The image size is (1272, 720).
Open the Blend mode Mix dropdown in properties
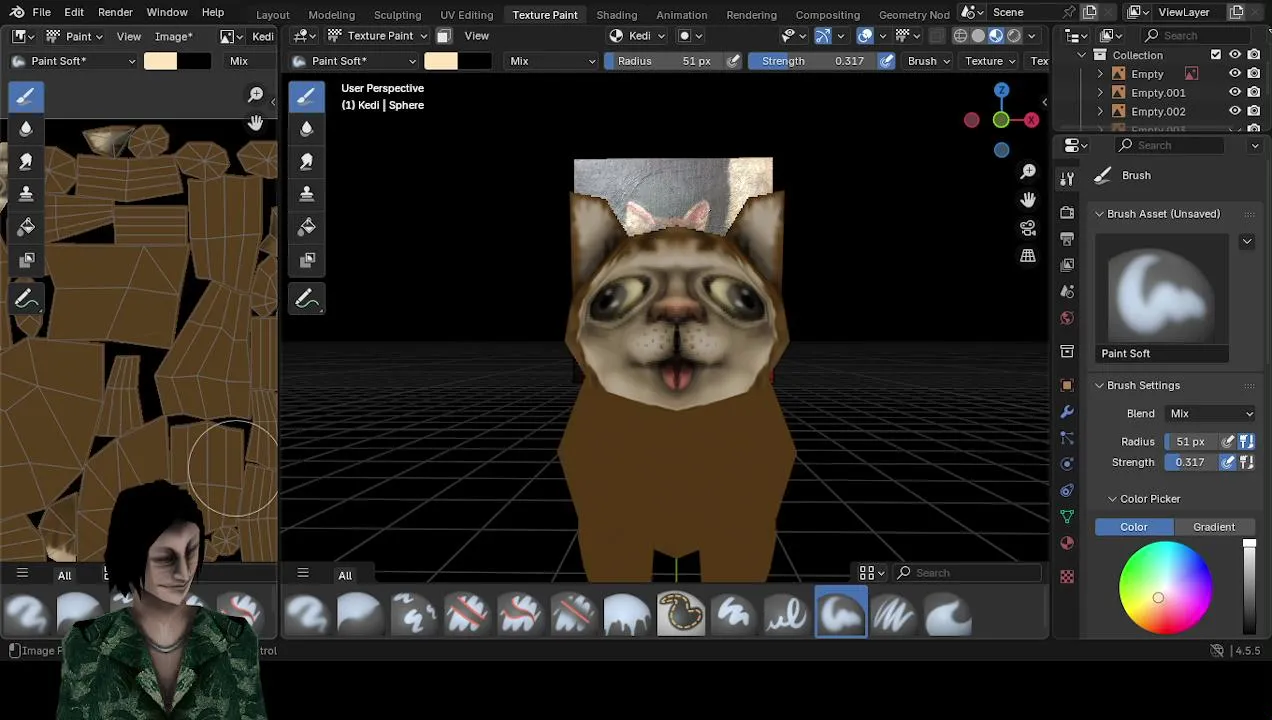1211,414
